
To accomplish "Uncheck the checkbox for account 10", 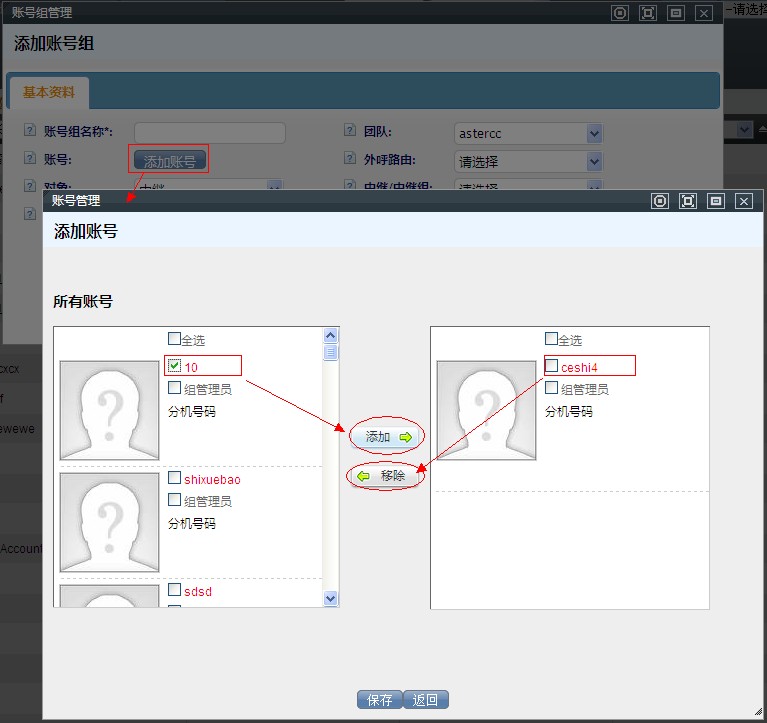I will [x=175, y=366].
